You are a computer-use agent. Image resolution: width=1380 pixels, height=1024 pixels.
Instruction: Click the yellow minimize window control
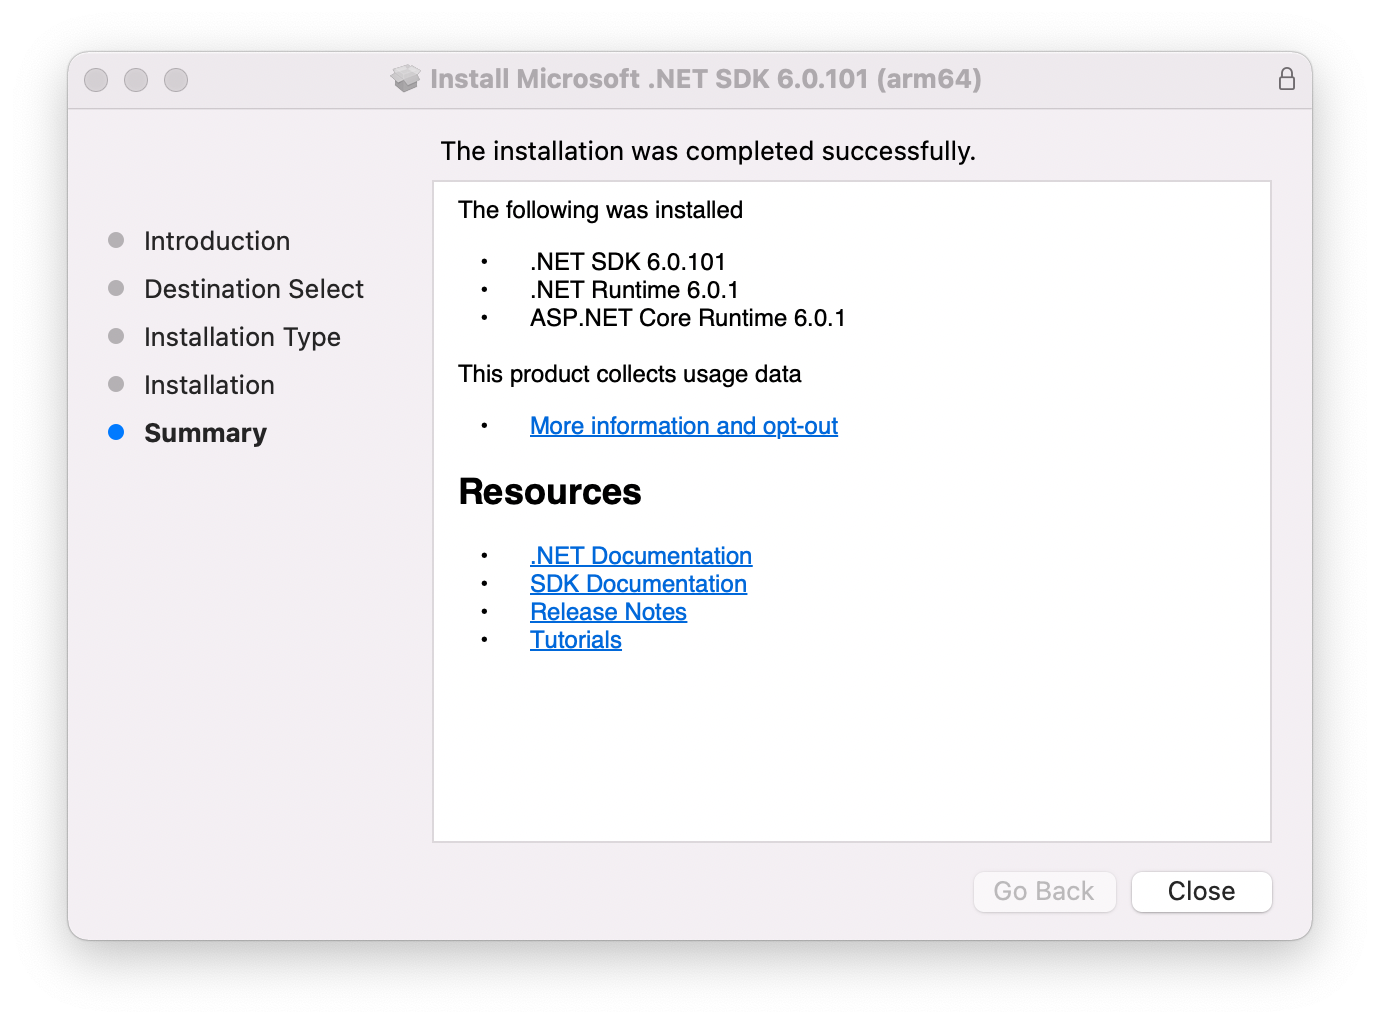[x=136, y=80]
